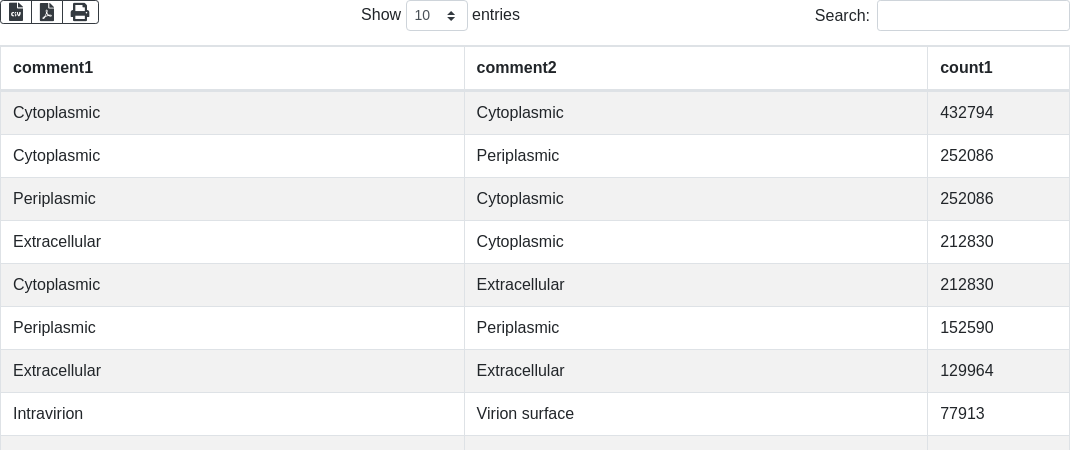The image size is (1070, 450).
Task: Click the Intravirion cell
Action: tap(48, 413)
